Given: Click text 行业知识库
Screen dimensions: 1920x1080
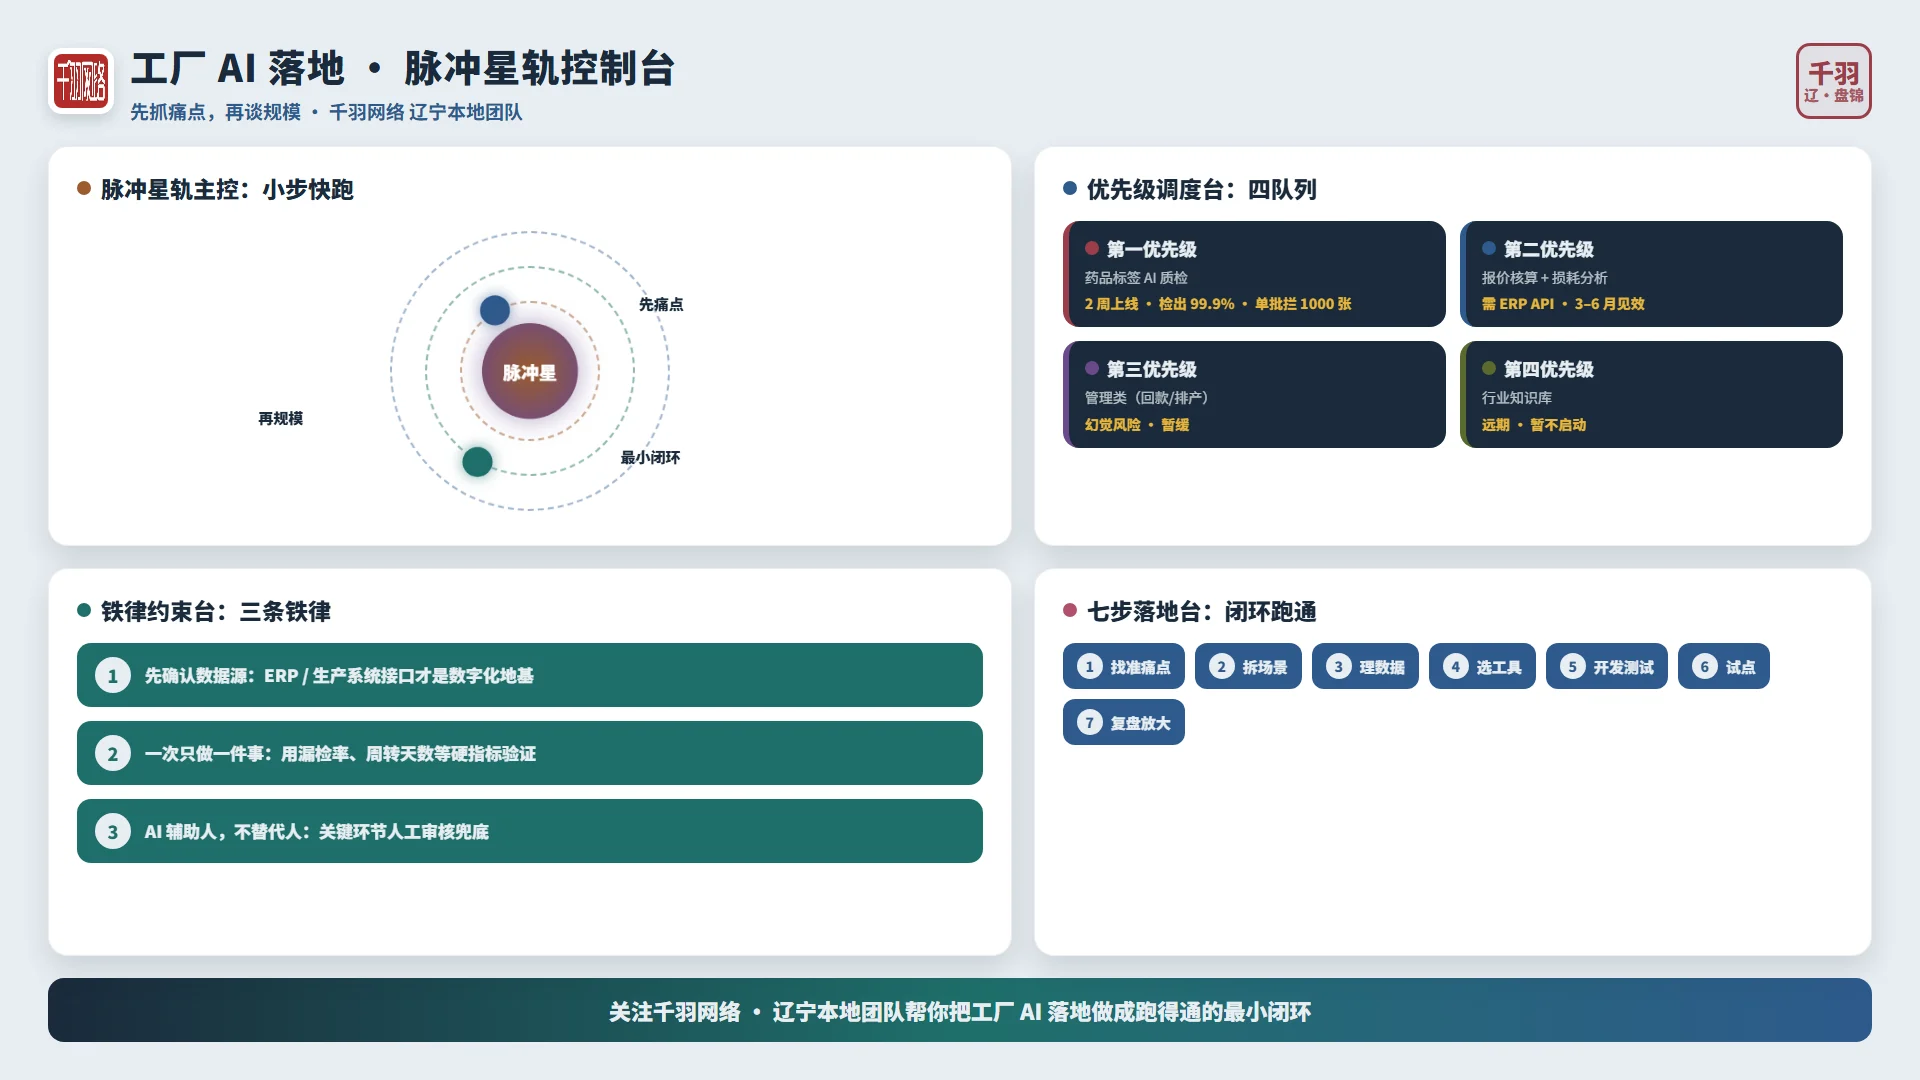Looking at the screenshot, I should coord(1516,398).
